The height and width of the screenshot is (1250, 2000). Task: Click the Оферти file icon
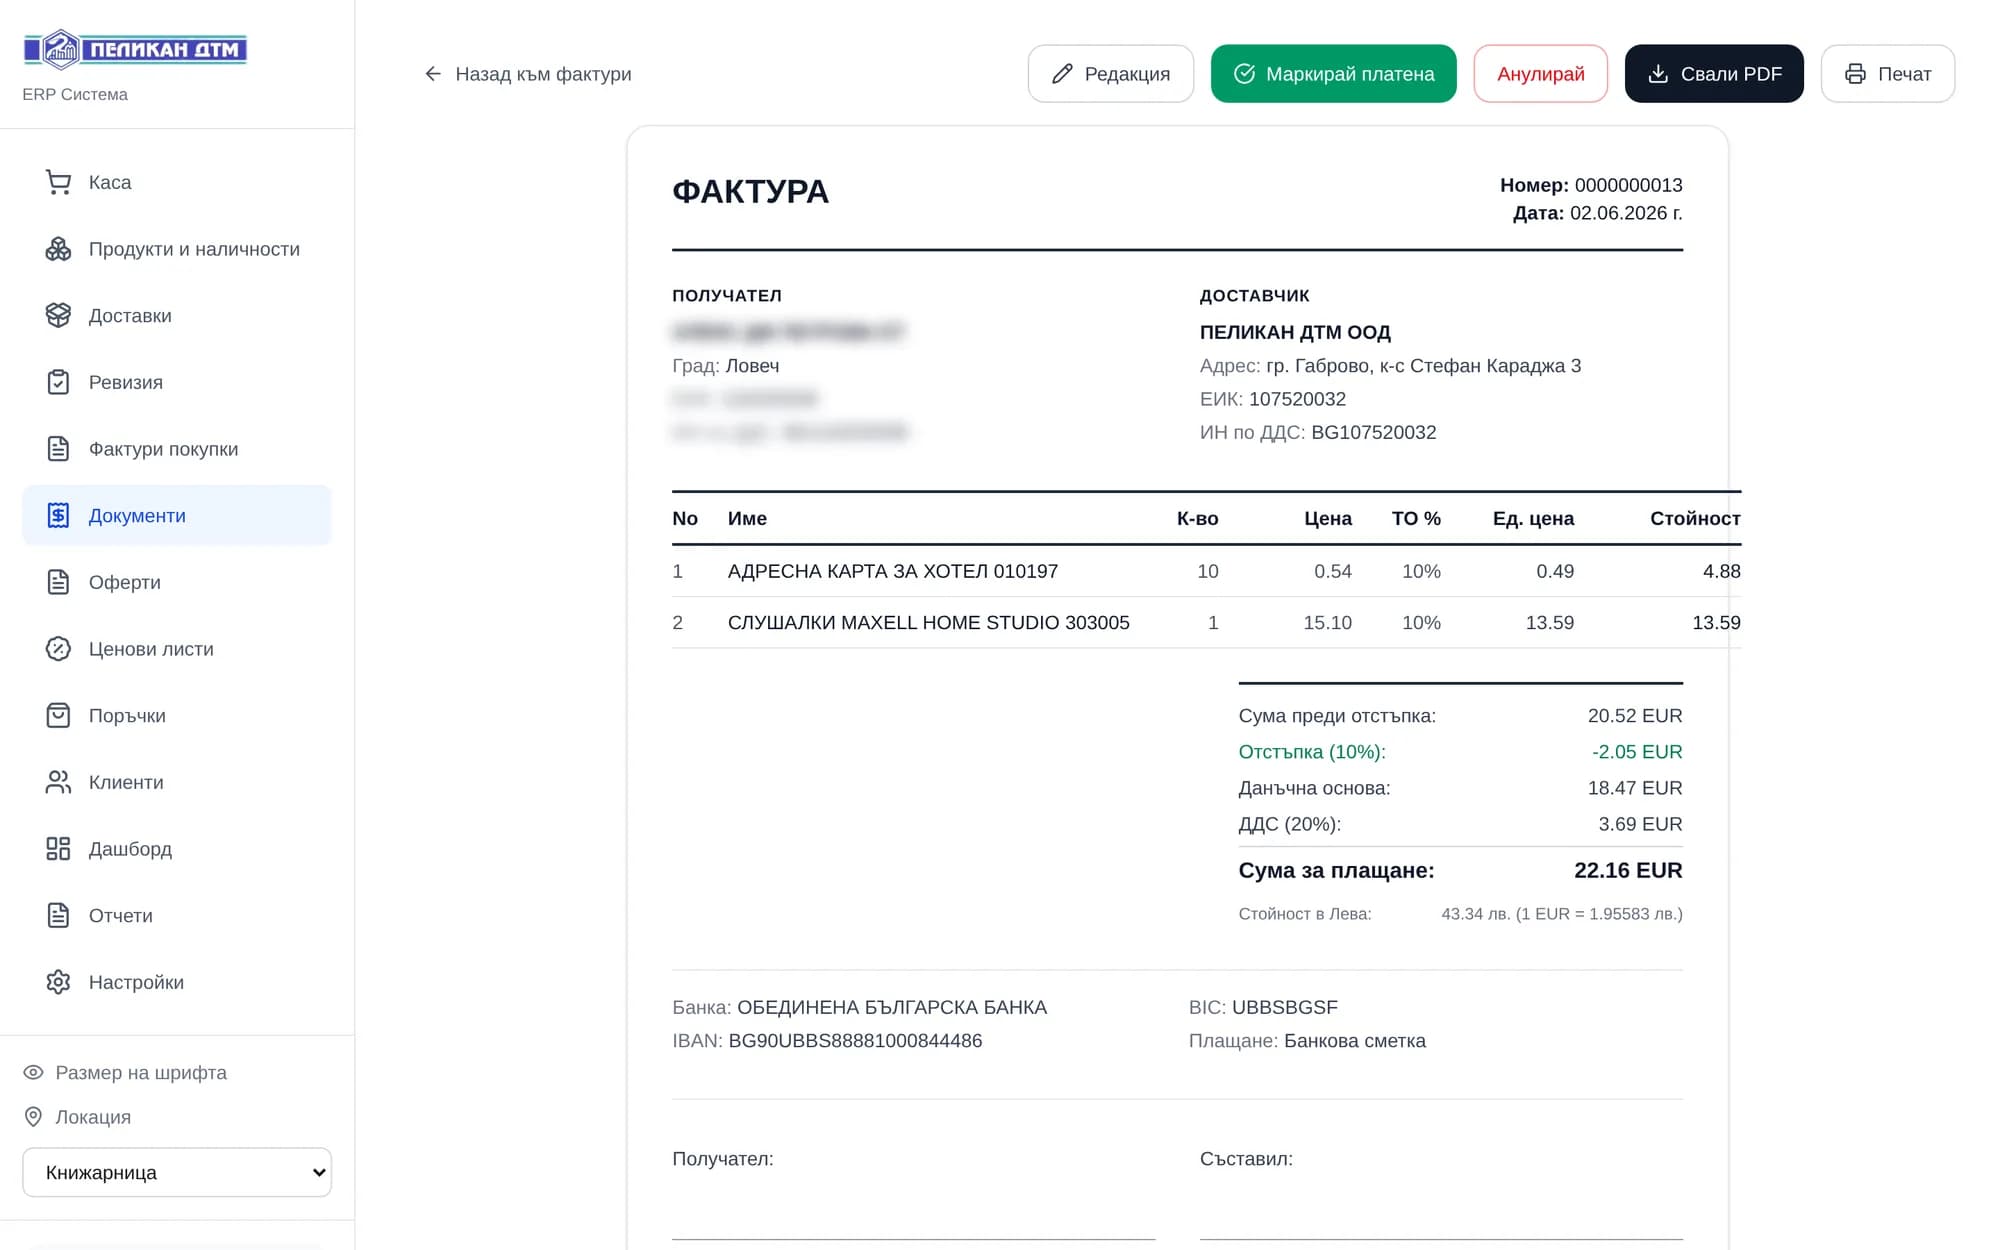(x=58, y=582)
